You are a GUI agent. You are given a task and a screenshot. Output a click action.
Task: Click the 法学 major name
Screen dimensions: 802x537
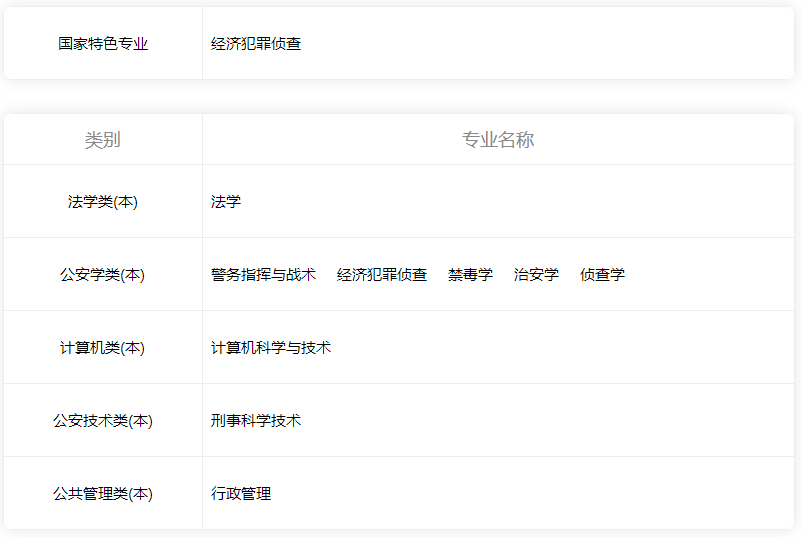tap(226, 202)
